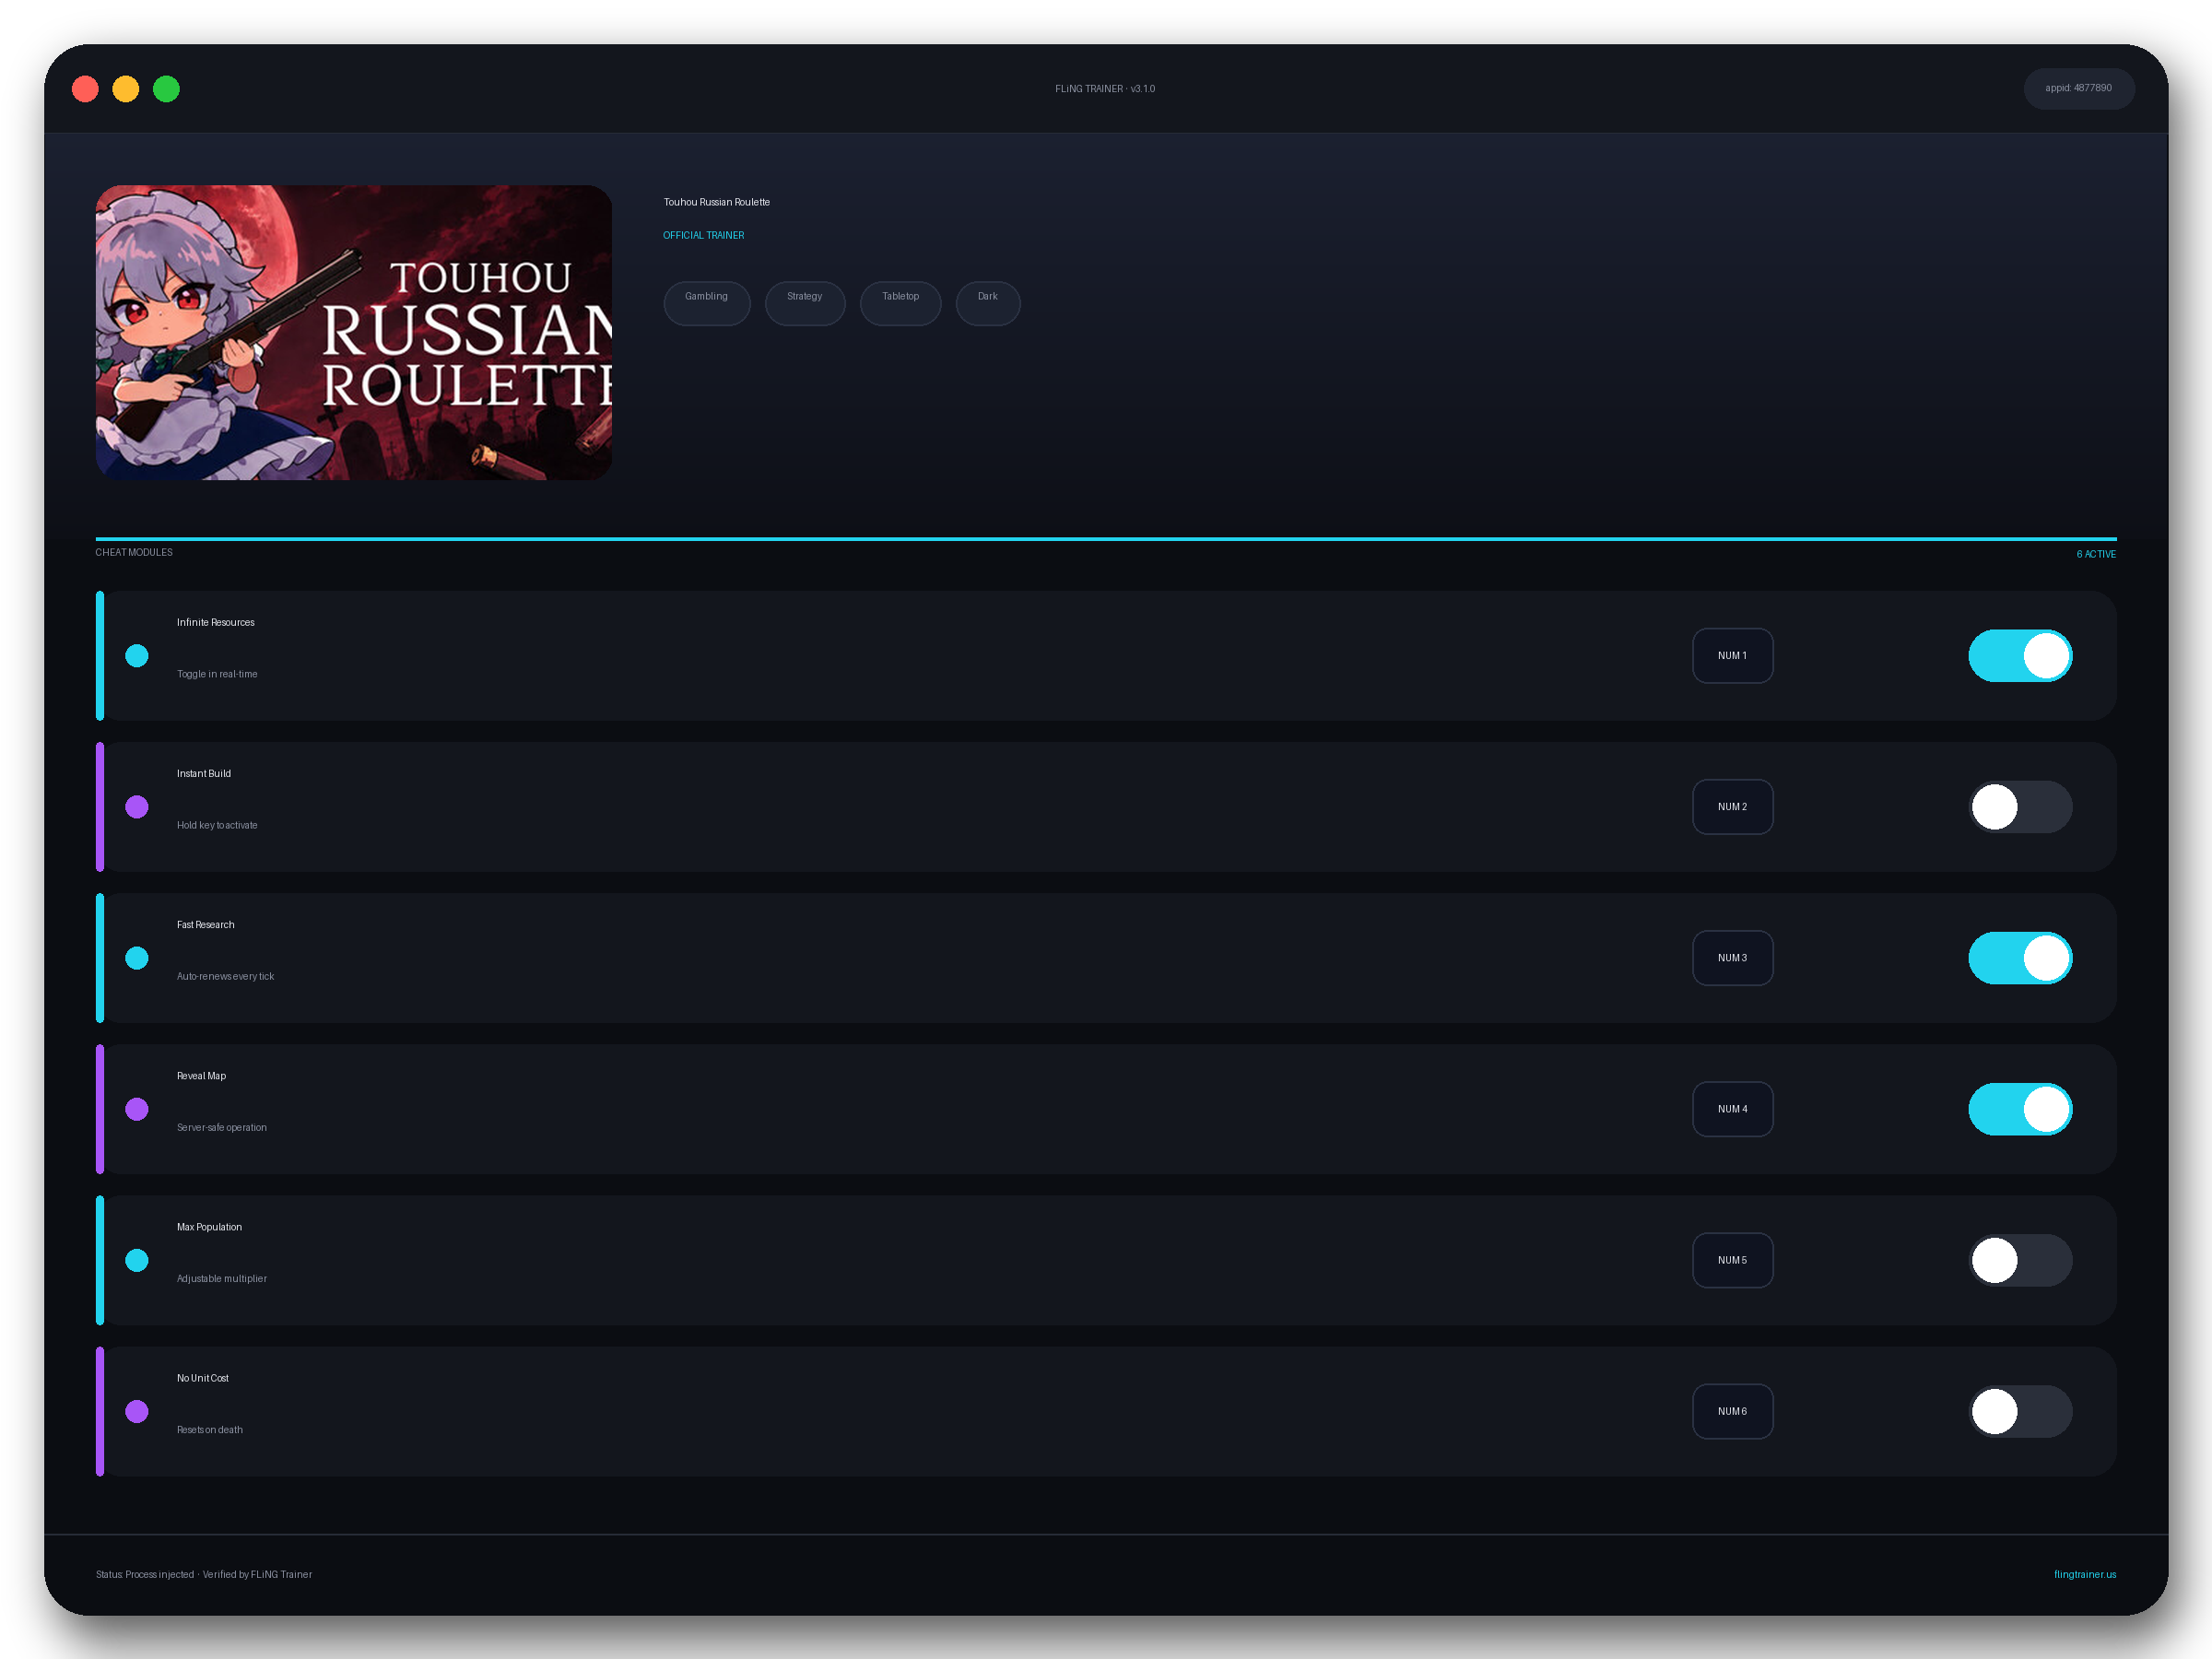The height and width of the screenshot is (1659, 2212).
Task: Enable the Max Population switch
Action: point(2019,1260)
